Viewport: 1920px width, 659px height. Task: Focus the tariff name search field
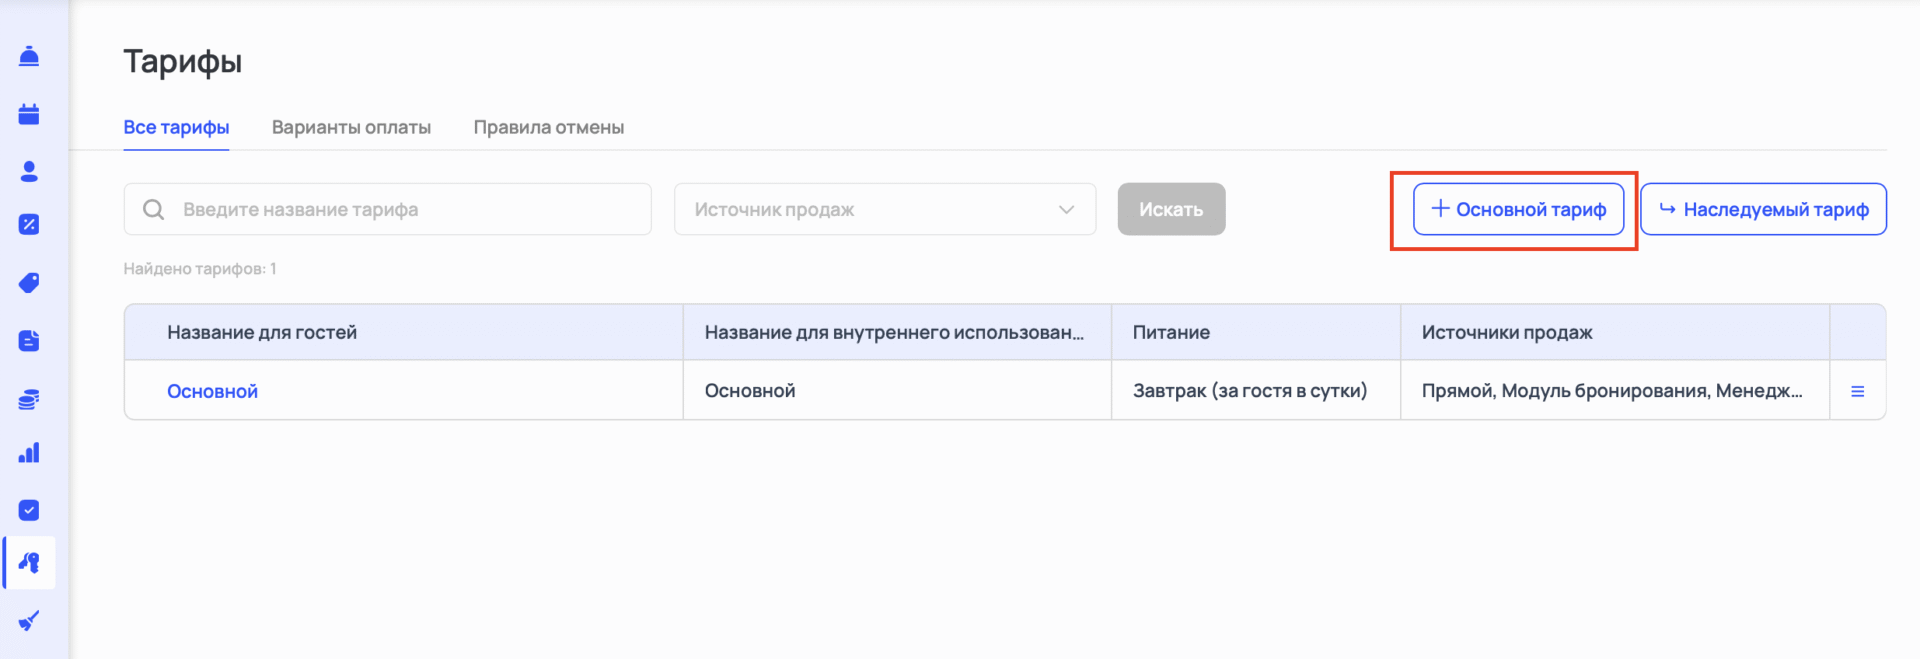pyautogui.click(x=400, y=209)
